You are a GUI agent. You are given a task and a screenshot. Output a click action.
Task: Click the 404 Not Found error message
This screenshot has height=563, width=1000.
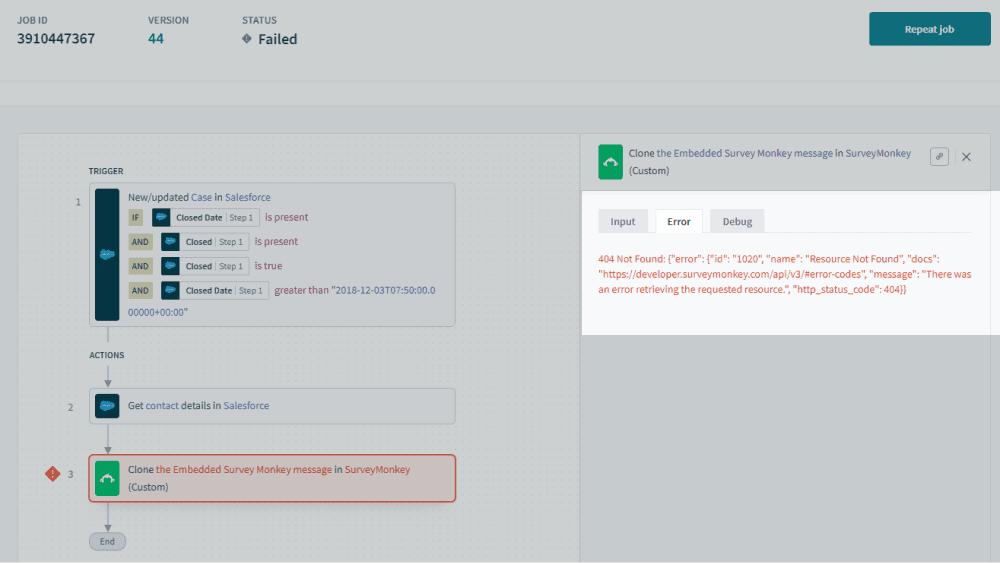tap(784, 274)
